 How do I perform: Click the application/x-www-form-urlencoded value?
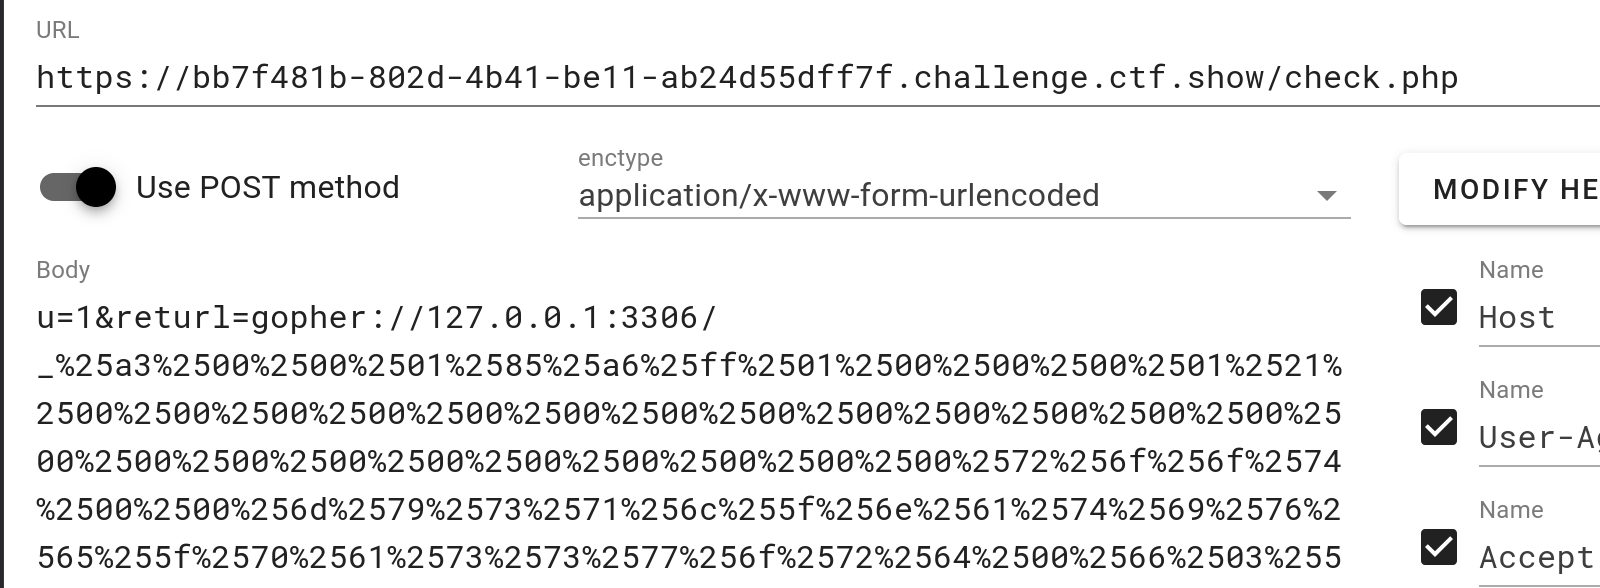838,196
